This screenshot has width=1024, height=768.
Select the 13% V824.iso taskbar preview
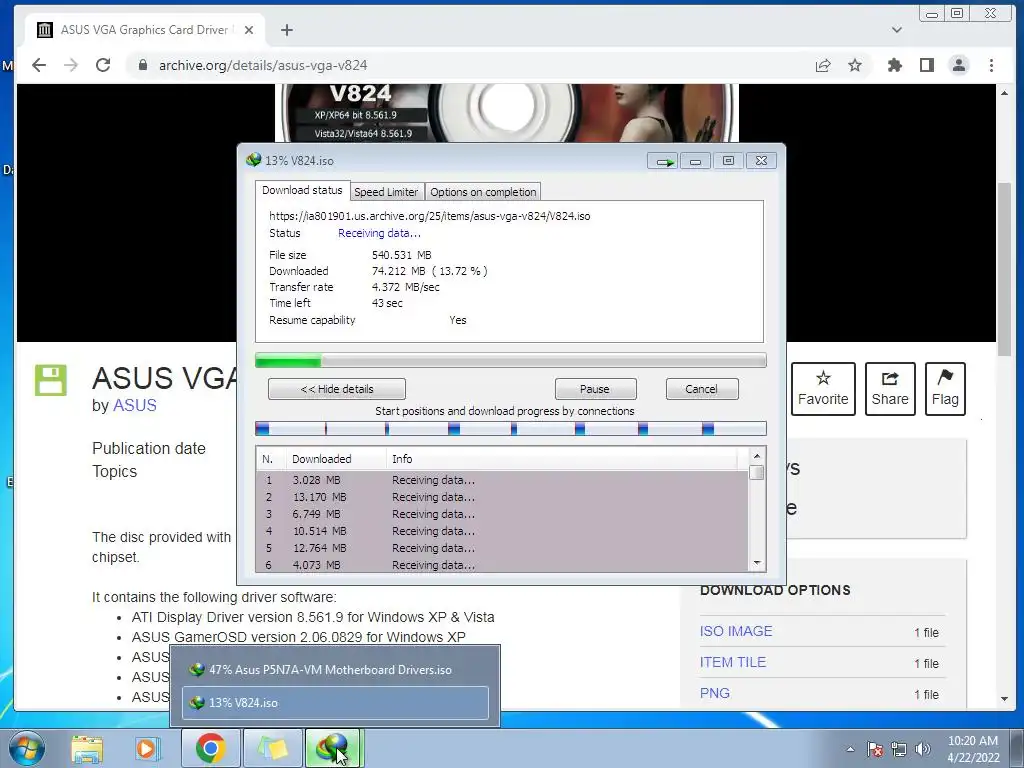tap(335, 703)
